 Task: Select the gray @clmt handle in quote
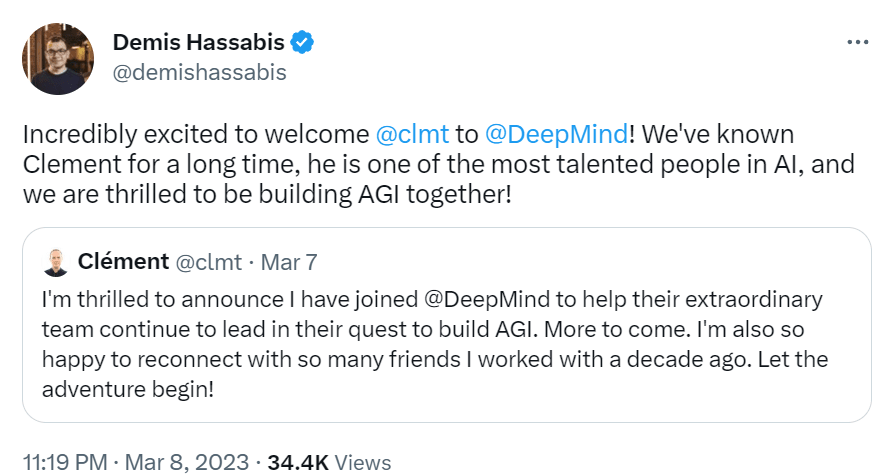point(208,263)
